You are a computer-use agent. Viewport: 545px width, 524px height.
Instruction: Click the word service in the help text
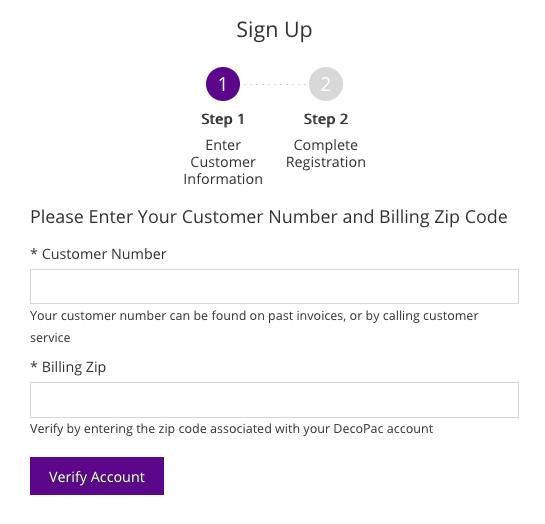[x=50, y=338]
